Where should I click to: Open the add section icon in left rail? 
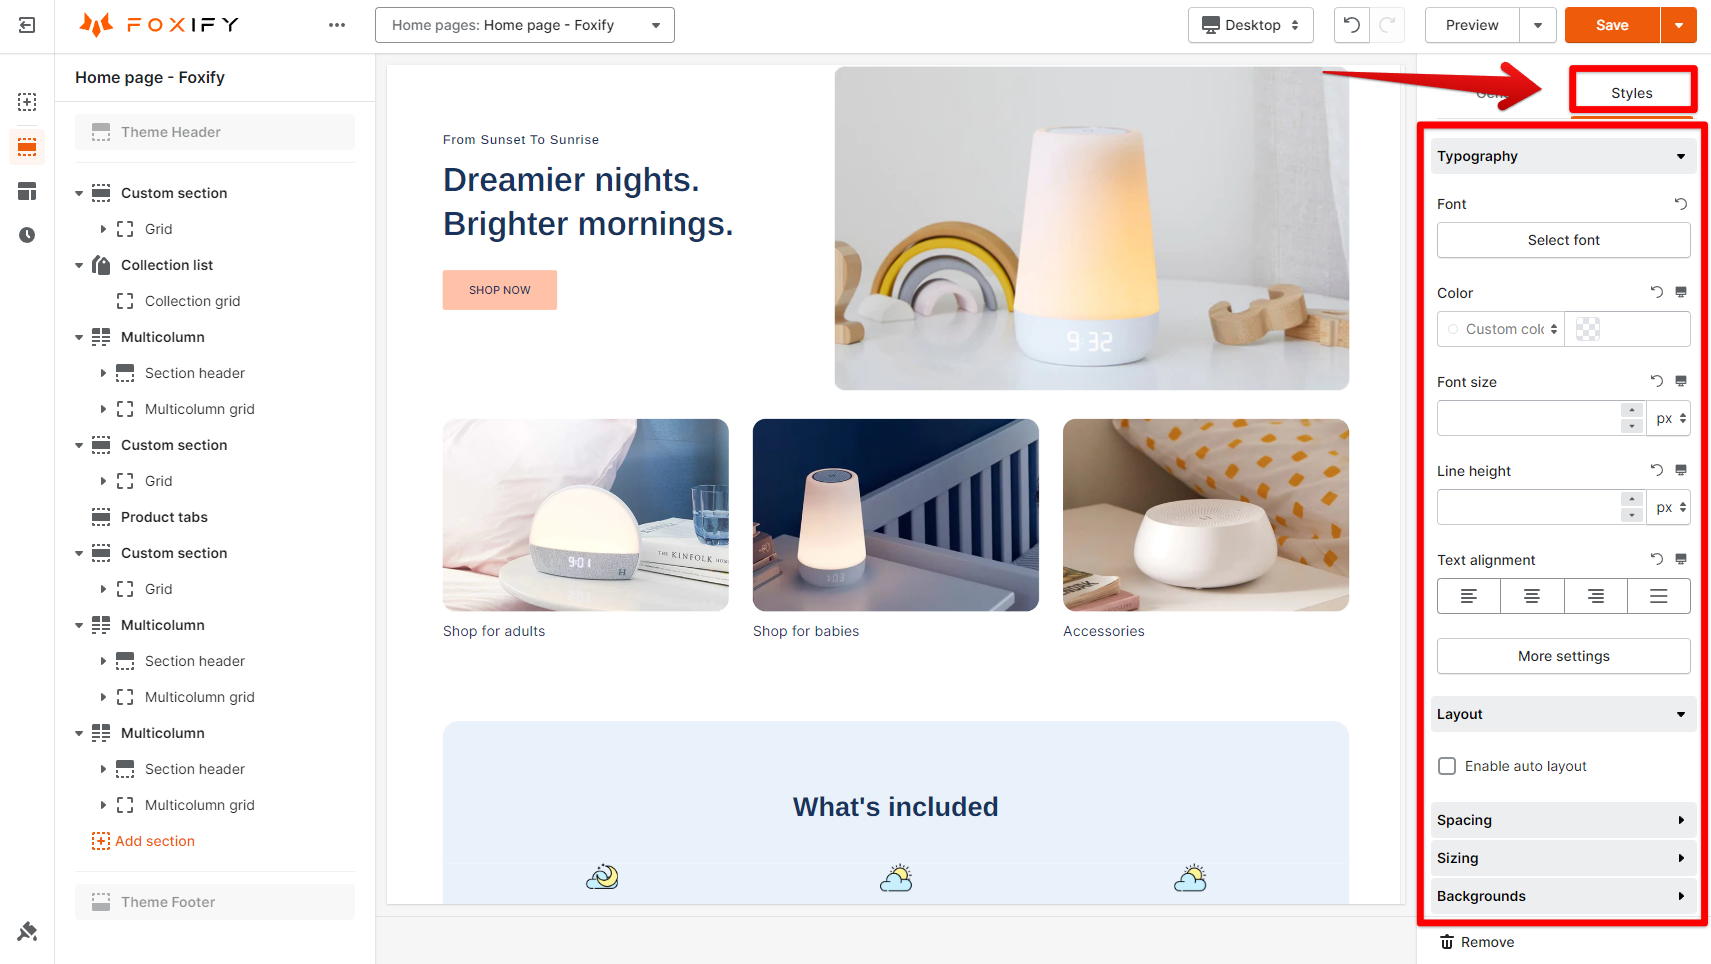[27, 102]
